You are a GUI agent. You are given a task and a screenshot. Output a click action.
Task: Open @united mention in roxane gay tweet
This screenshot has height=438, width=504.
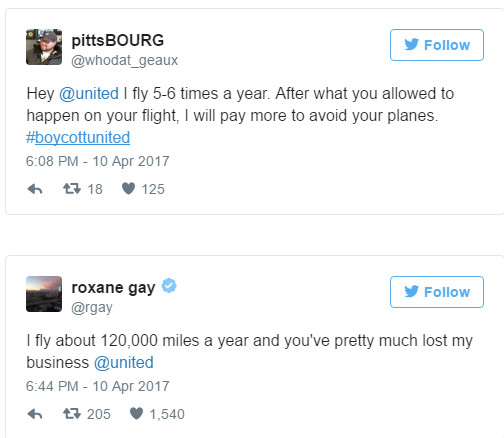pos(123,363)
